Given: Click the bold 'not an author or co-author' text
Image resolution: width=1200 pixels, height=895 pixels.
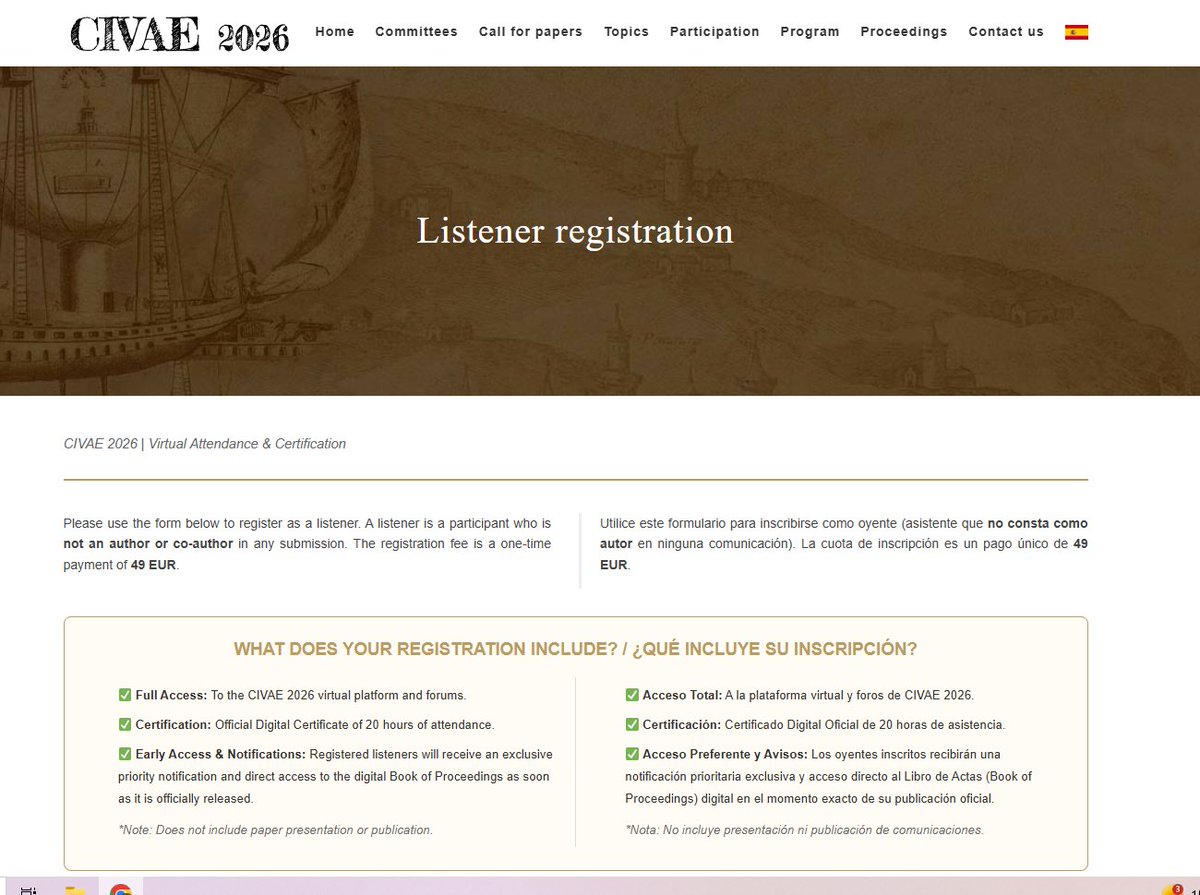Looking at the screenshot, I should point(148,544).
